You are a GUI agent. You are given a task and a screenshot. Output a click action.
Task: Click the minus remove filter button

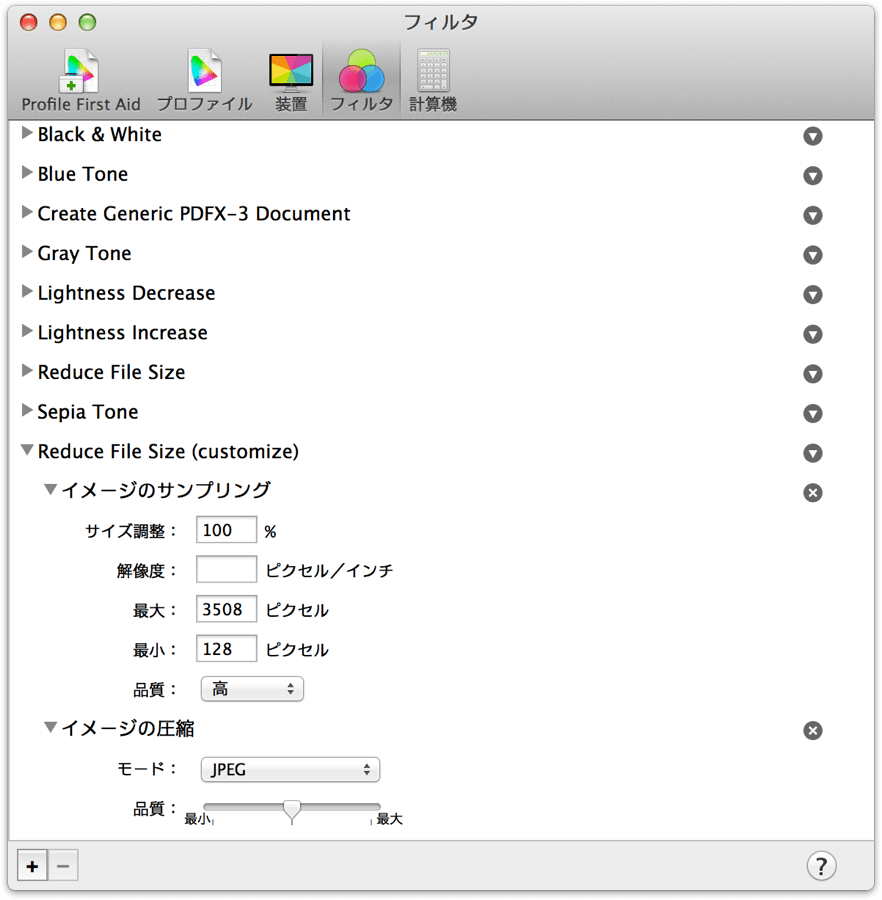(x=63, y=866)
